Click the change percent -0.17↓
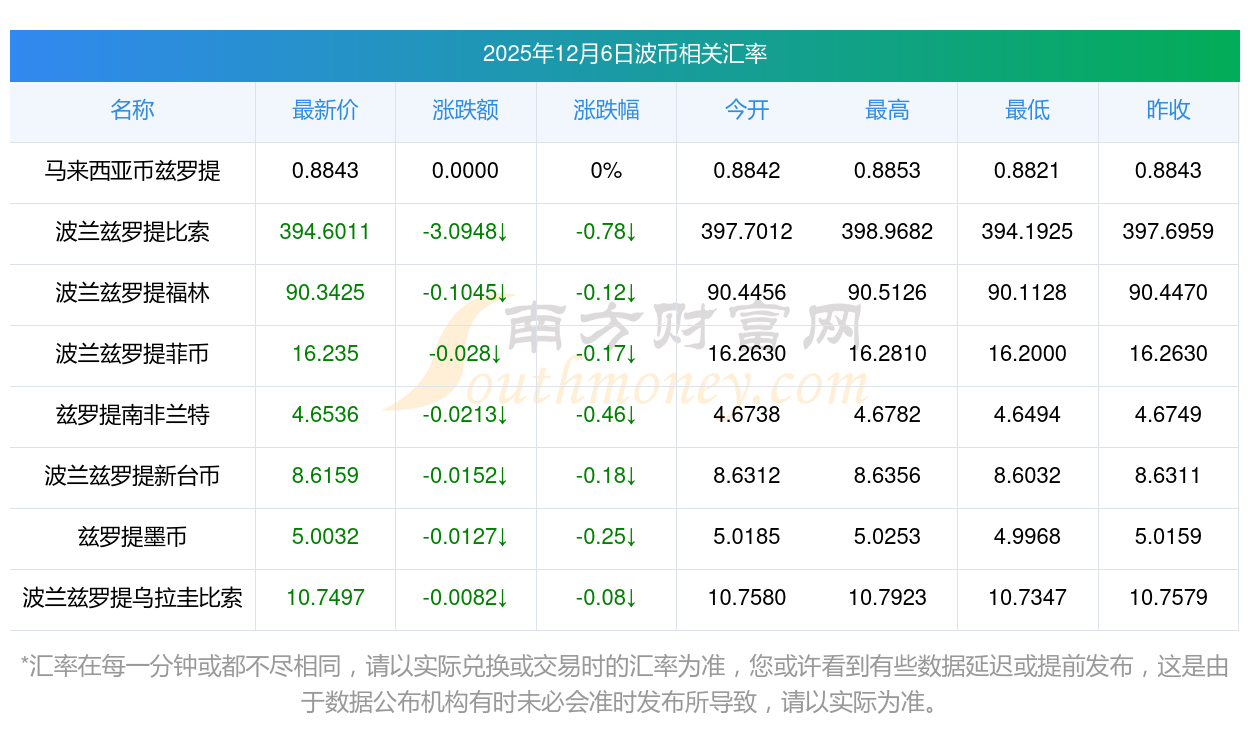This screenshot has width=1250, height=733. point(606,354)
